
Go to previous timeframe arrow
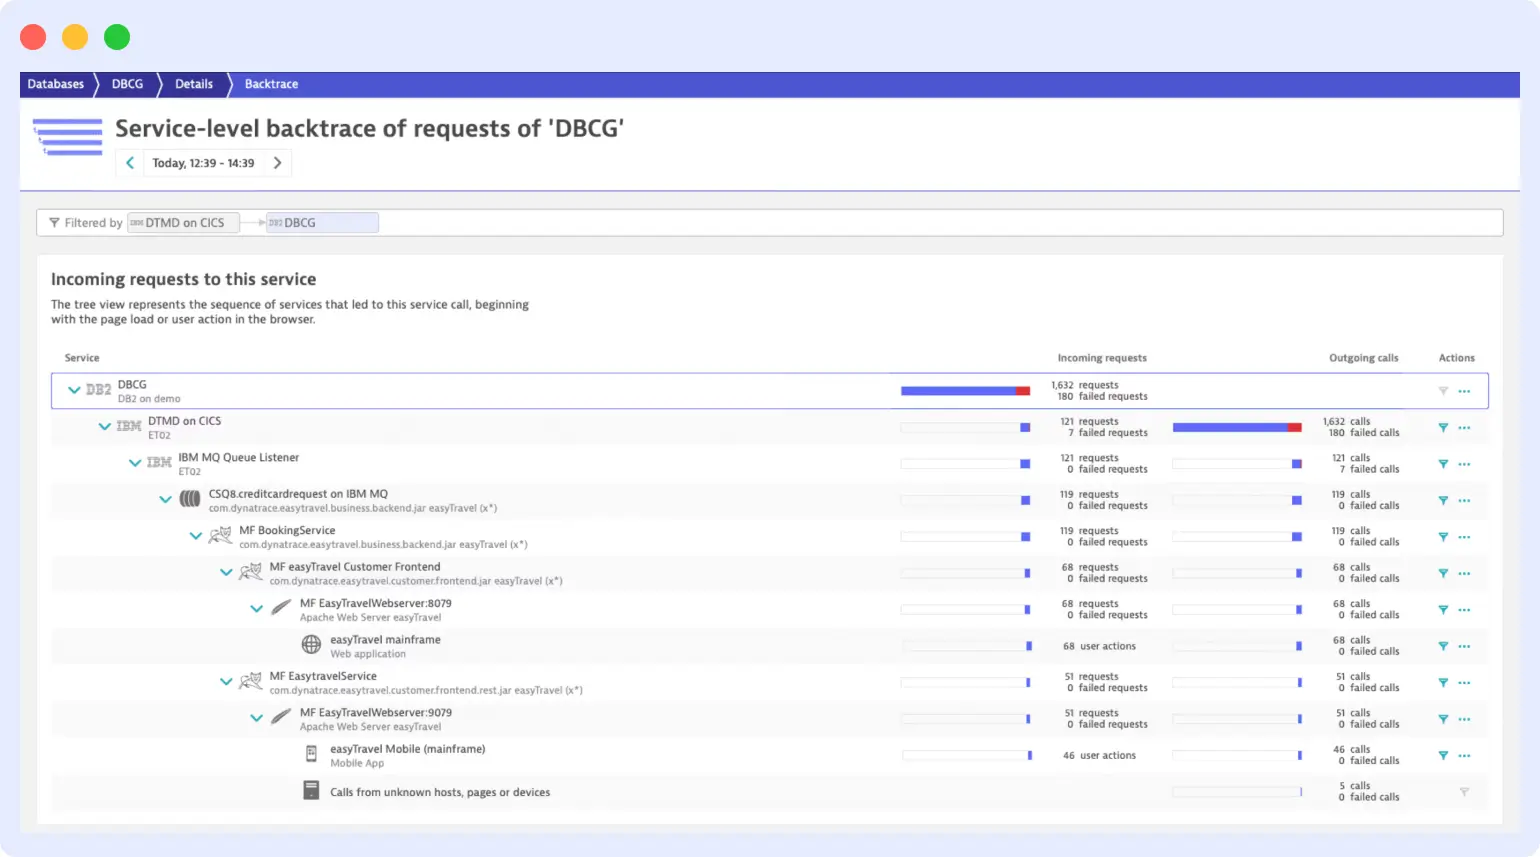click(x=130, y=163)
